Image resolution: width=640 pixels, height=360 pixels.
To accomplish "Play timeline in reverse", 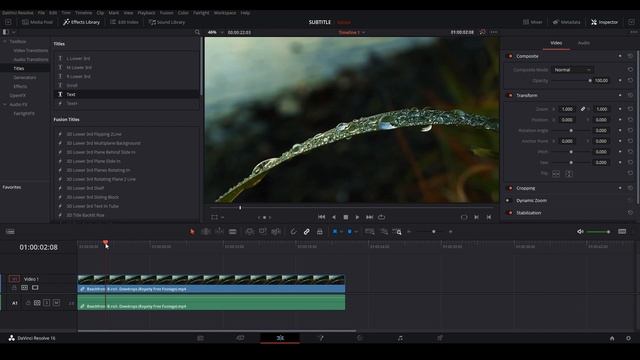I will coord(334,217).
